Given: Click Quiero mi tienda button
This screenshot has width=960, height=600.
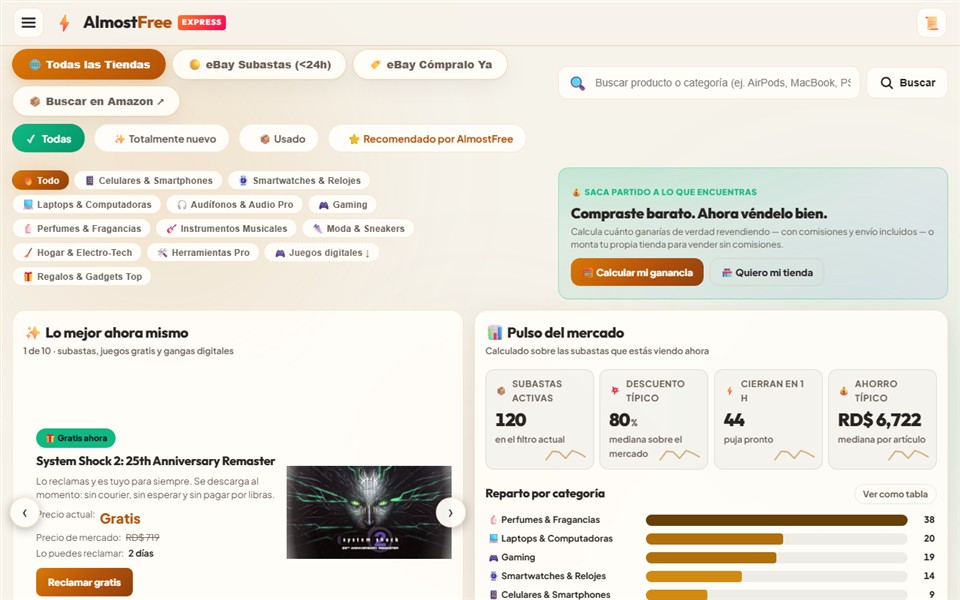Looking at the screenshot, I should 767,272.
